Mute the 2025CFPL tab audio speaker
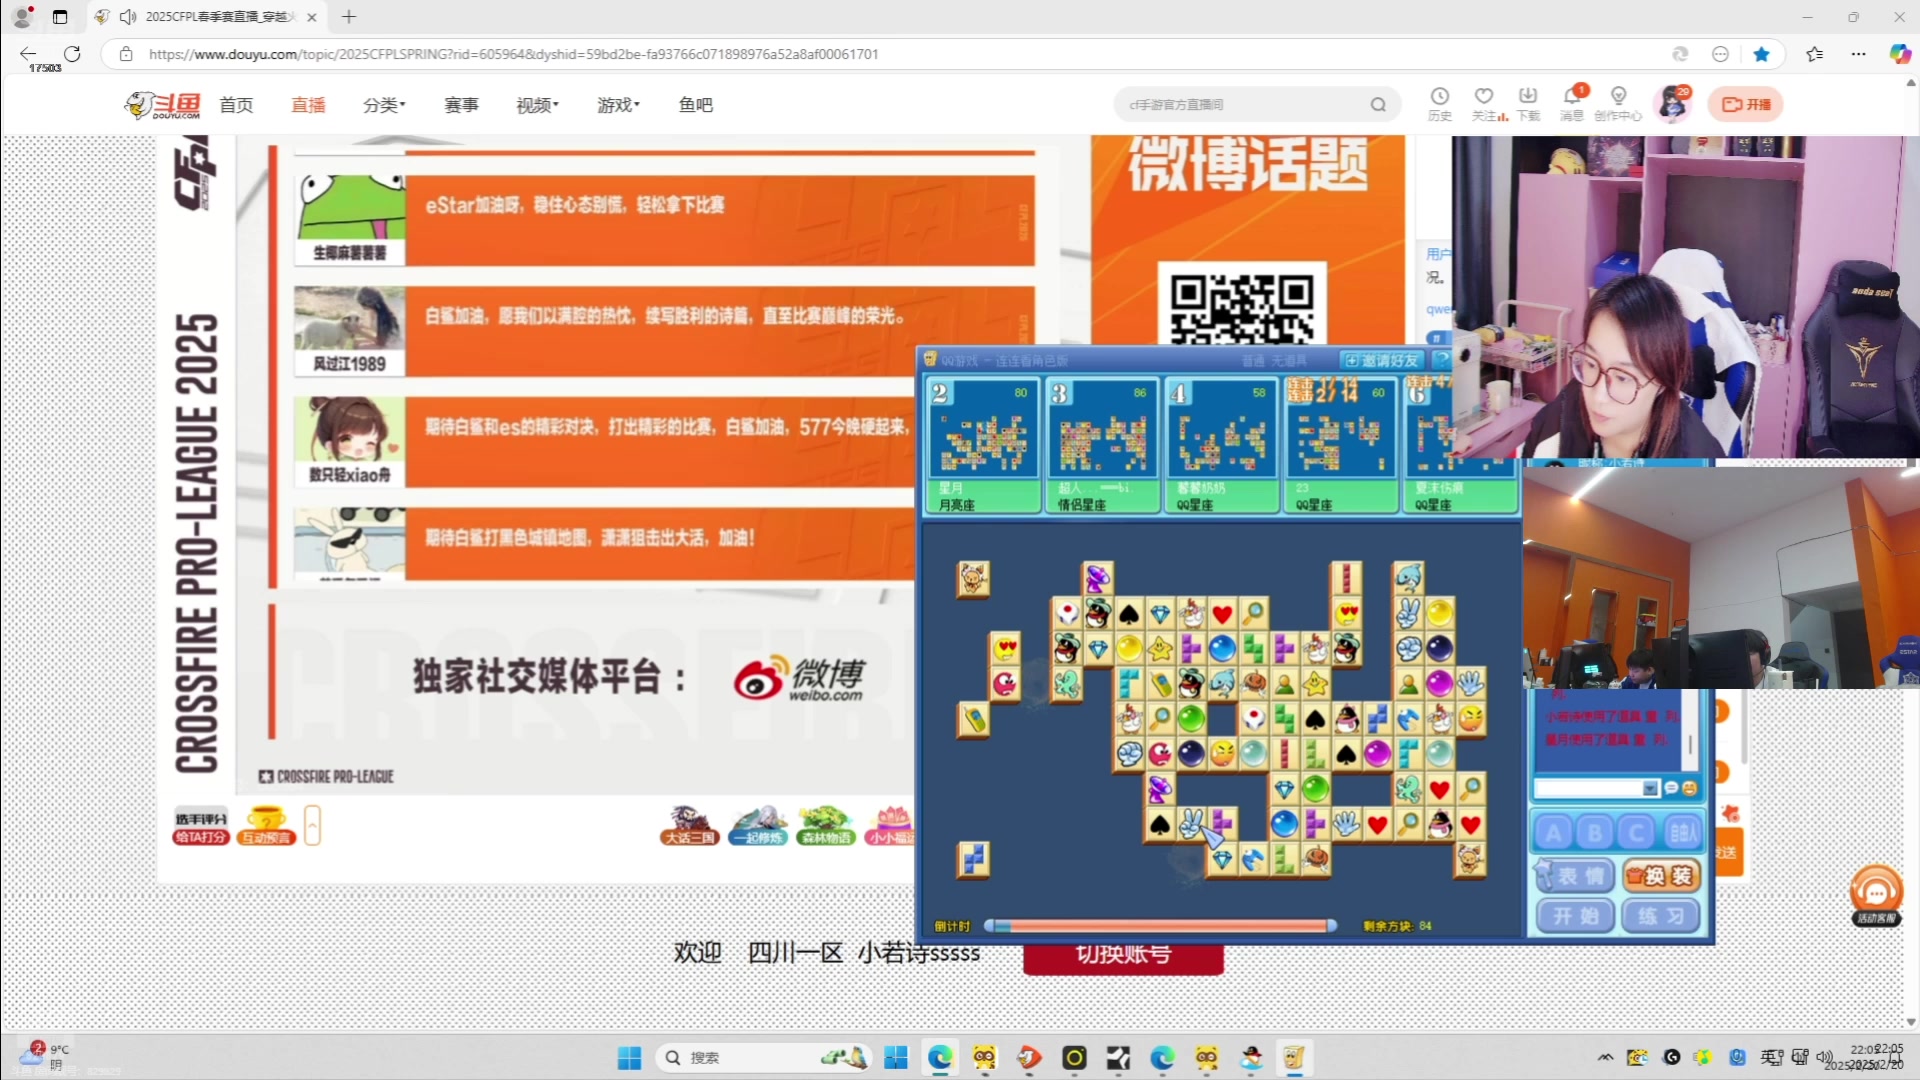The height and width of the screenshot is (1080, 1920). (128, 17)
